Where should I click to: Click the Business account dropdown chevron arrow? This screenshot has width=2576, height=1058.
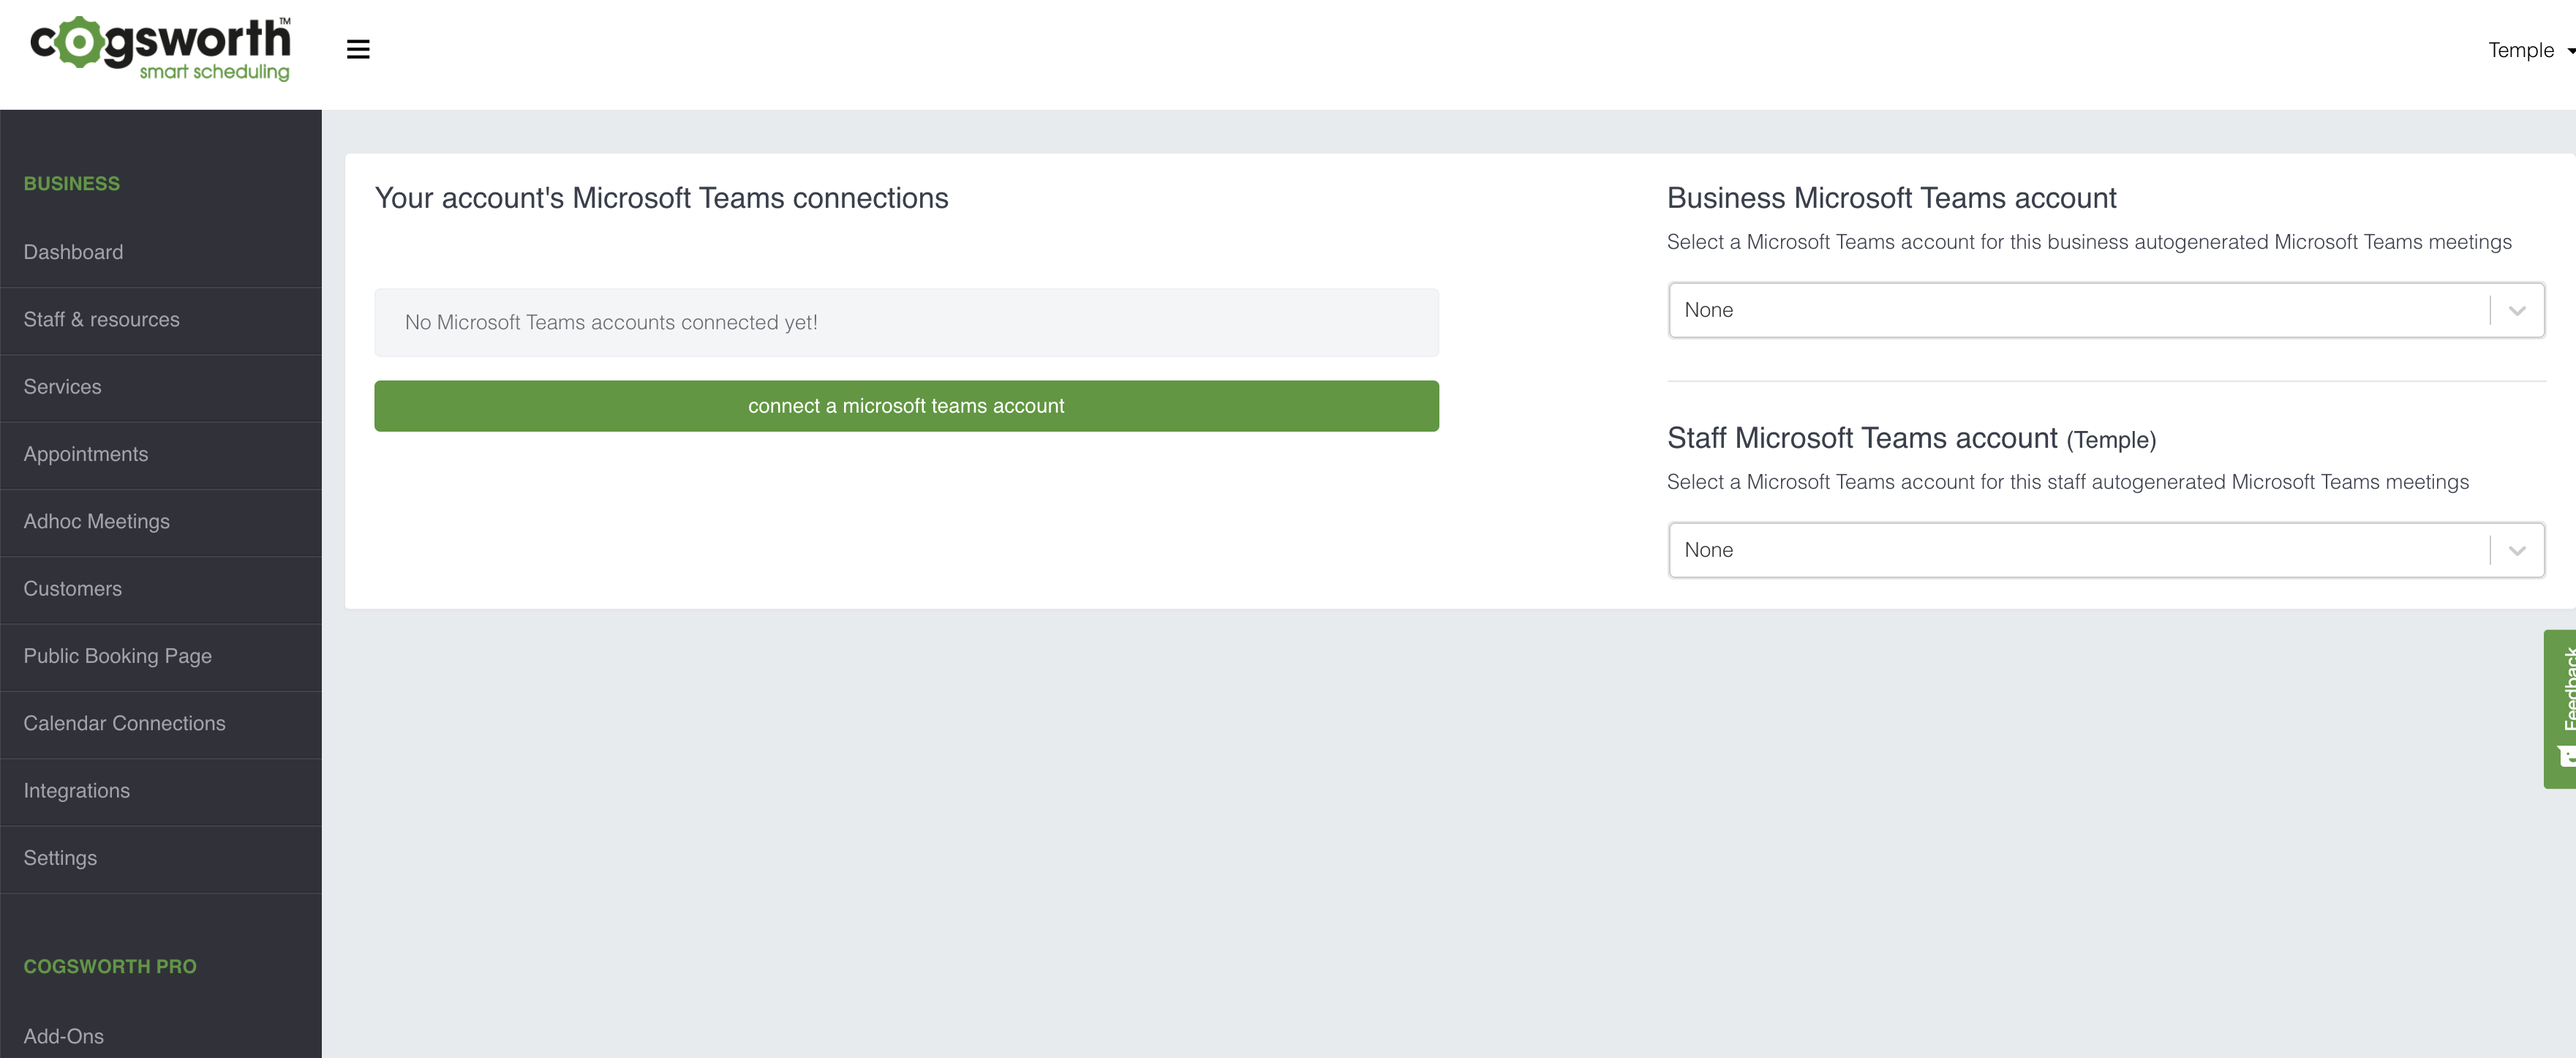(x=2517, y=311)
